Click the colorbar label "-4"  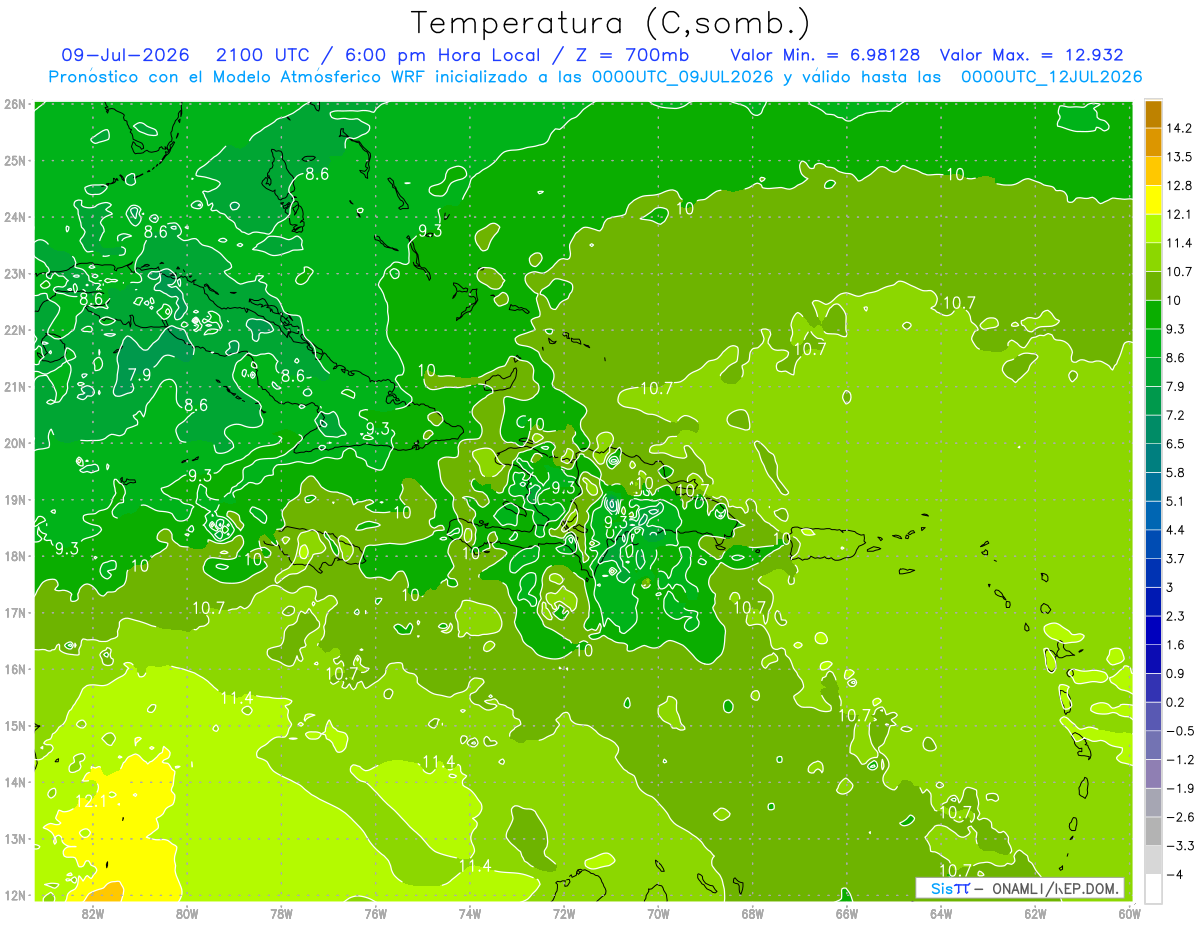point(1176,874)
